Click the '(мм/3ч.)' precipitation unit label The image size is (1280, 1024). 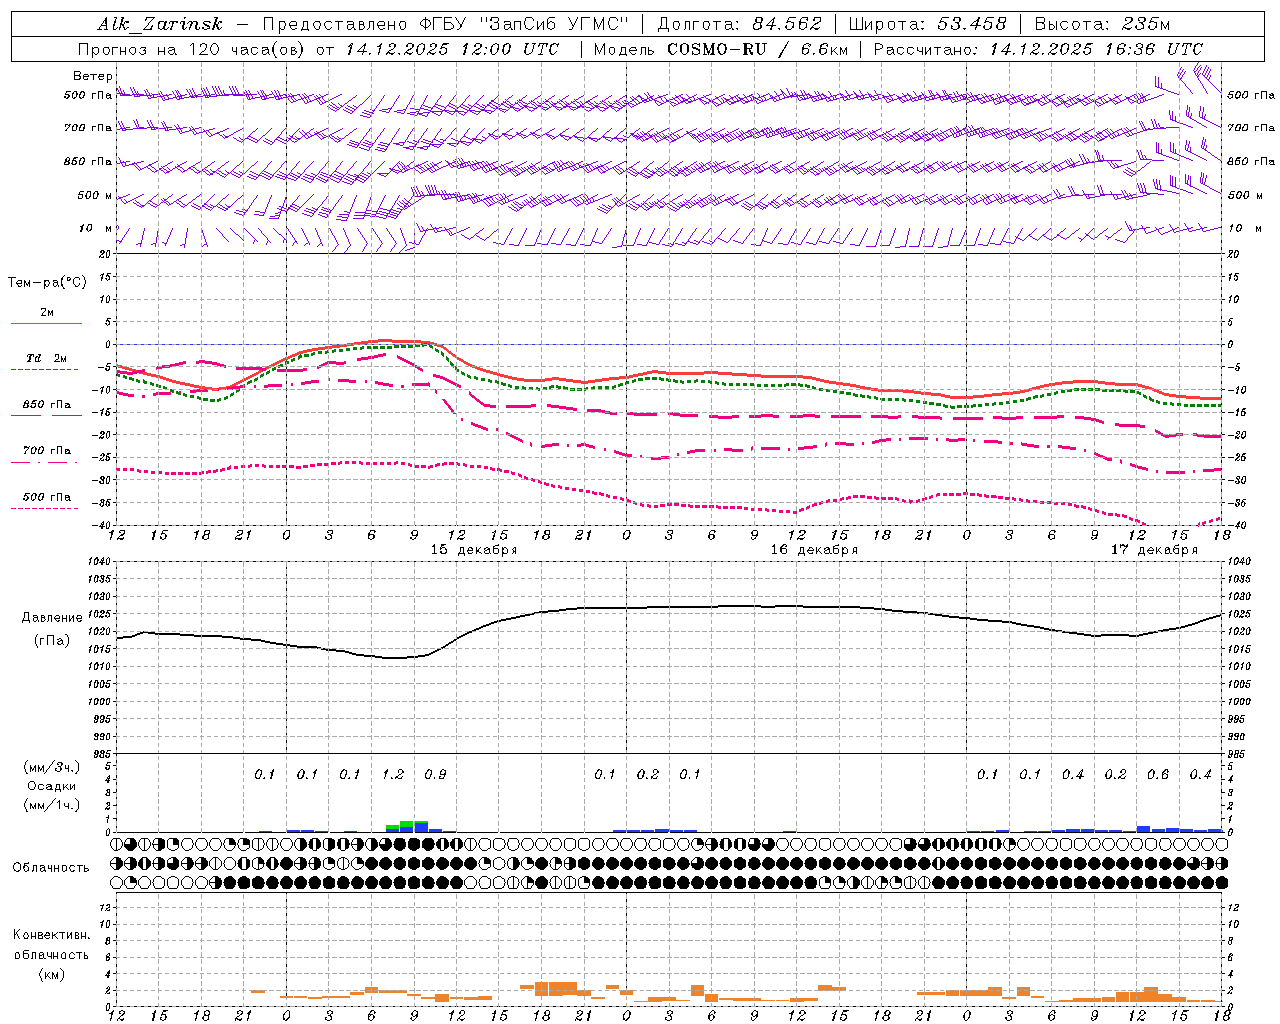click(52, 768)
